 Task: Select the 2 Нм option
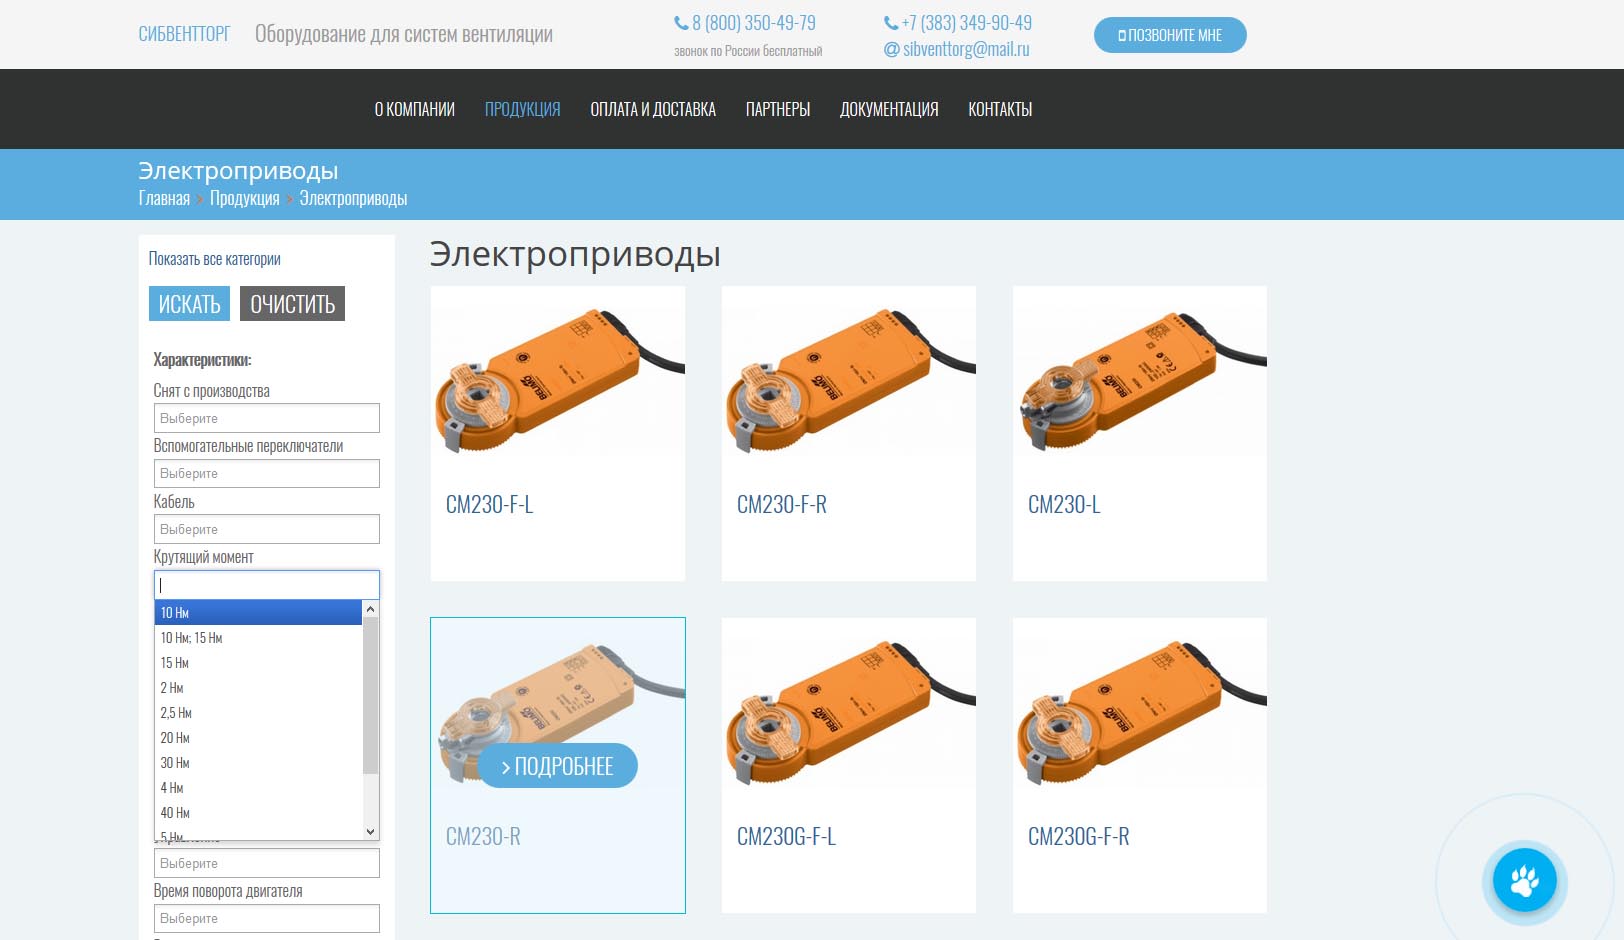point(258,687)
